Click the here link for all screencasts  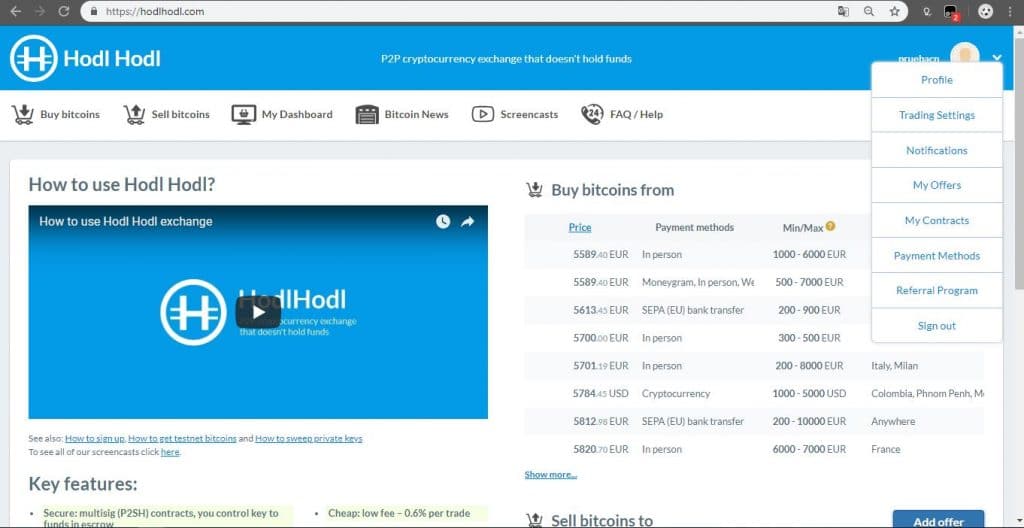pyautogui.click(x=170, y=452)
